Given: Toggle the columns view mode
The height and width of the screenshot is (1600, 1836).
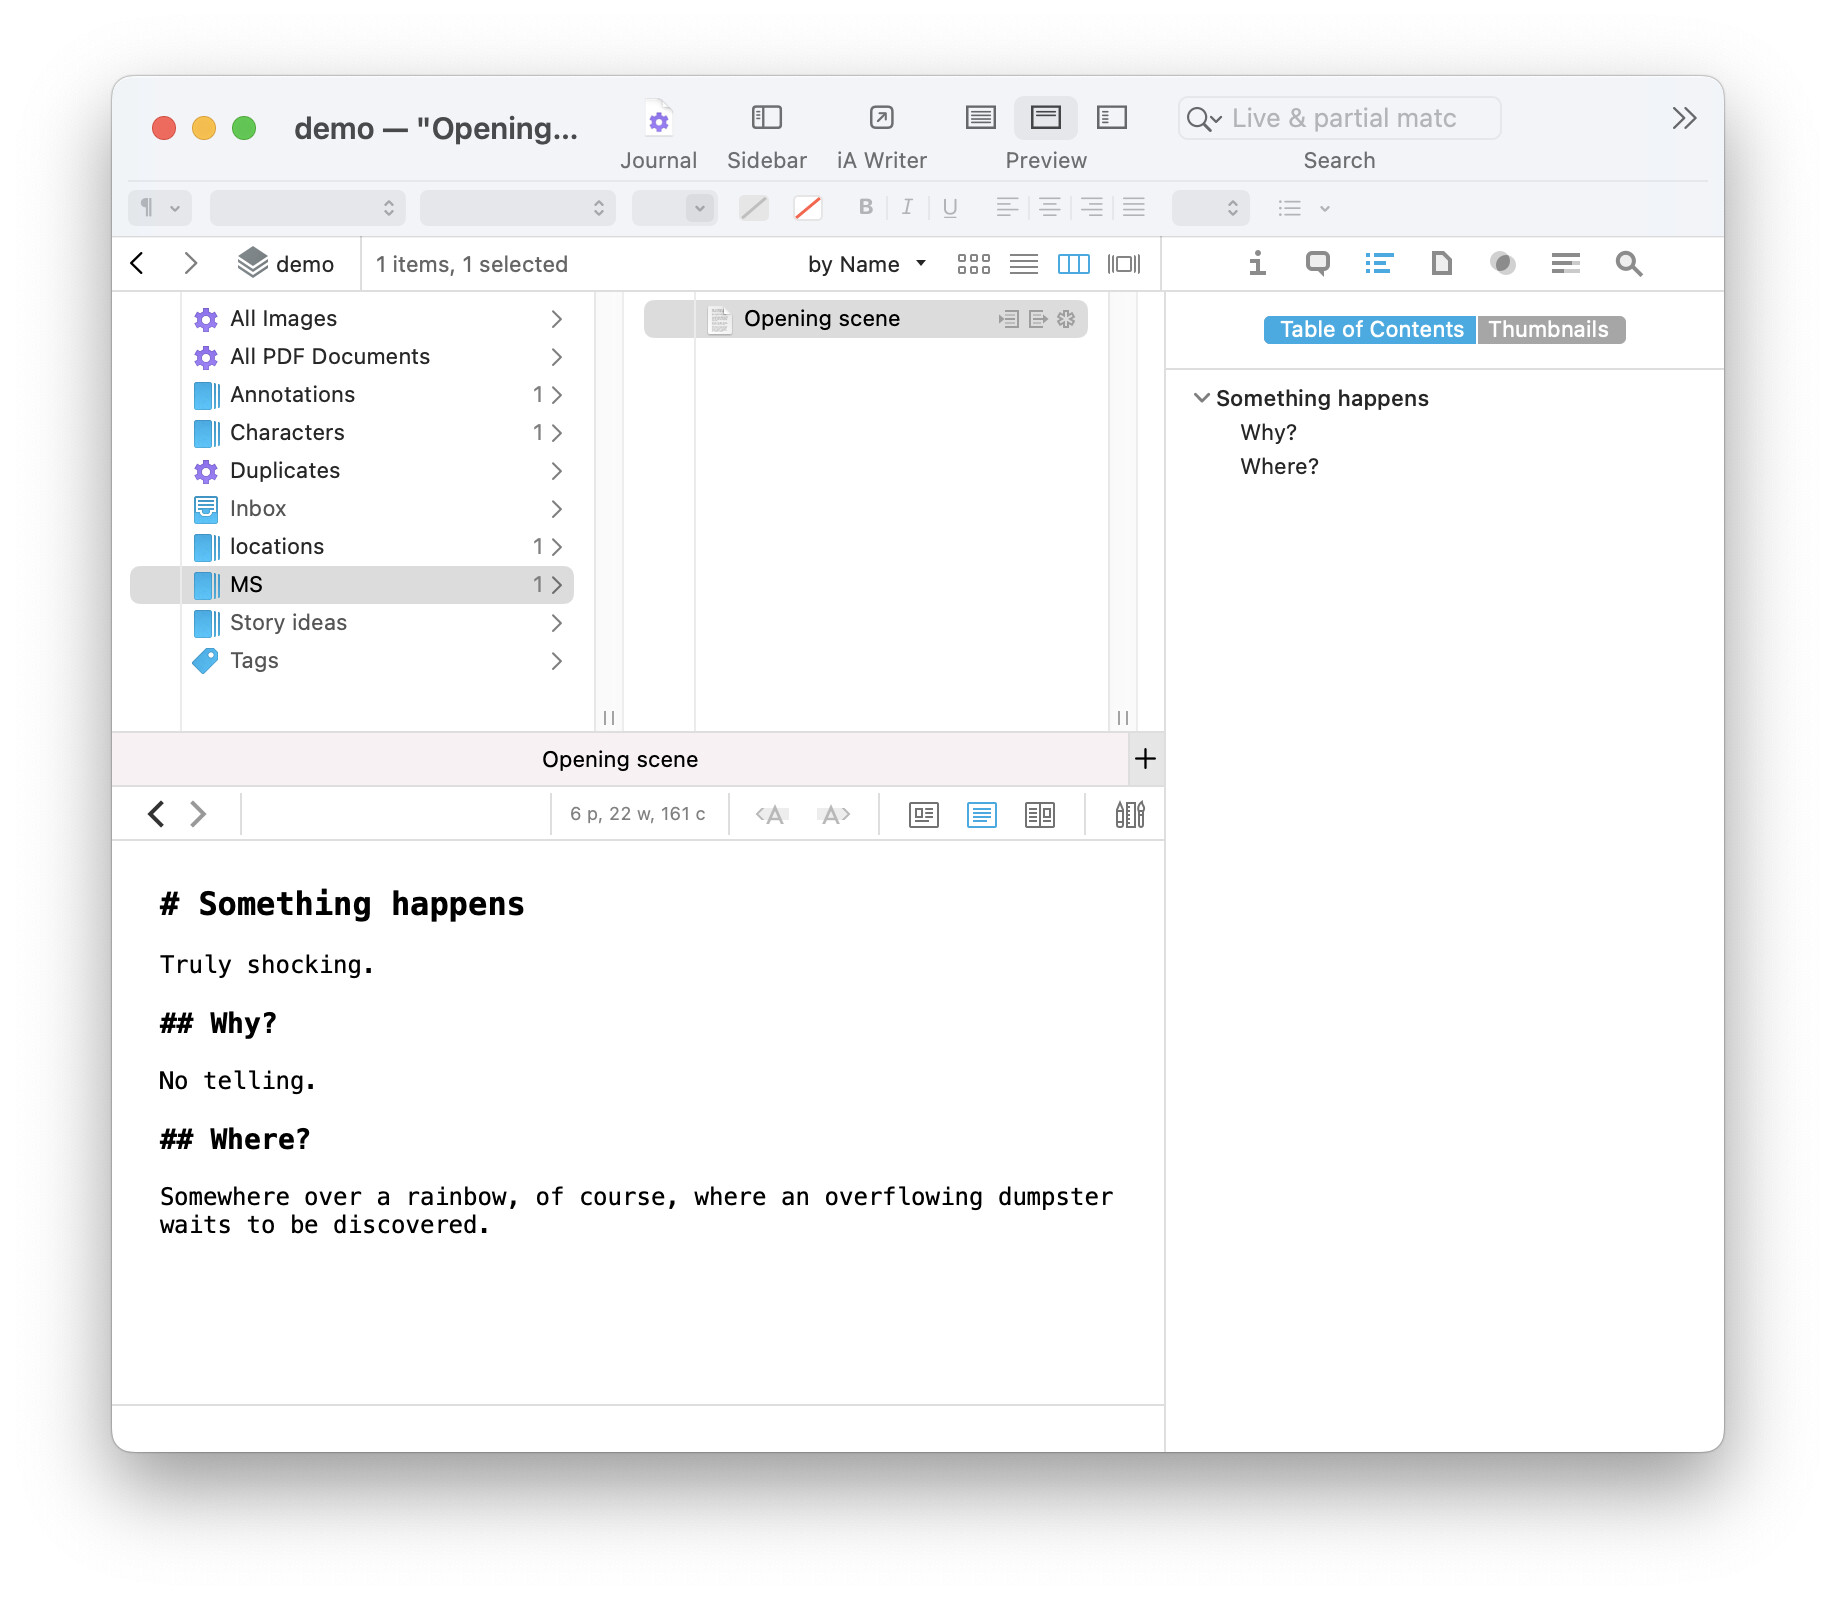Looking at the screenshot, I should (x=1073, y=264).
